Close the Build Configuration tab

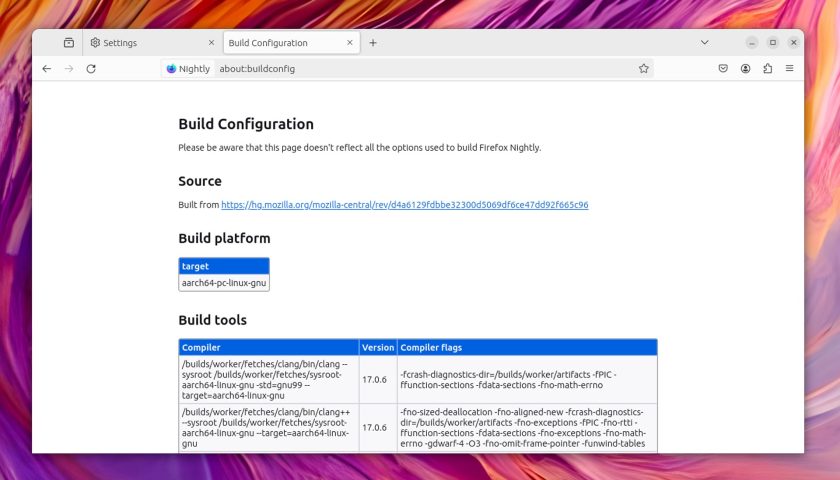click(350, 43)
